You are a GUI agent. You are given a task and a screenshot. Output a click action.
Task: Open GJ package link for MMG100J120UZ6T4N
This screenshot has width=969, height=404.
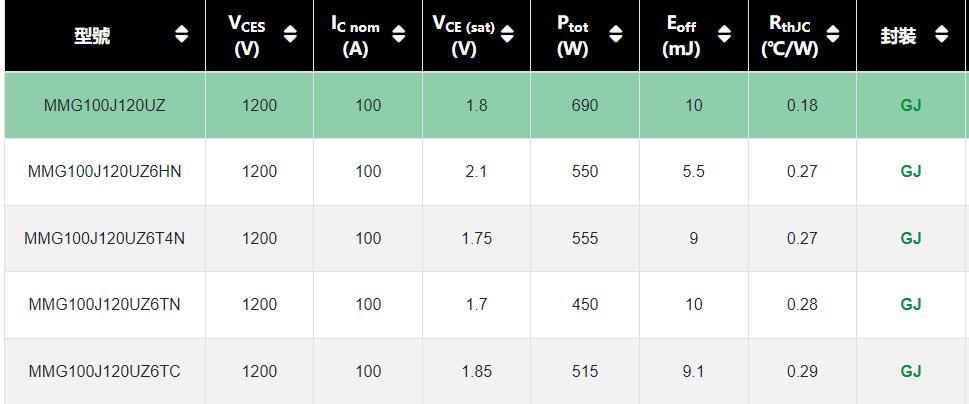[911, 238]
